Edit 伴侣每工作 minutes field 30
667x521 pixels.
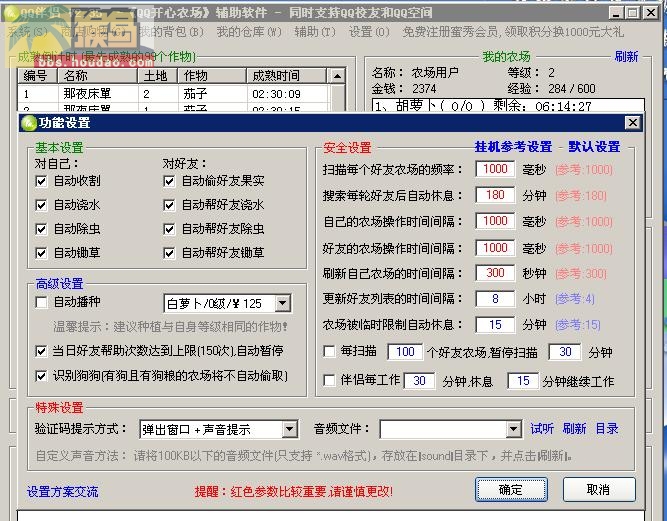tap(419, 381)
